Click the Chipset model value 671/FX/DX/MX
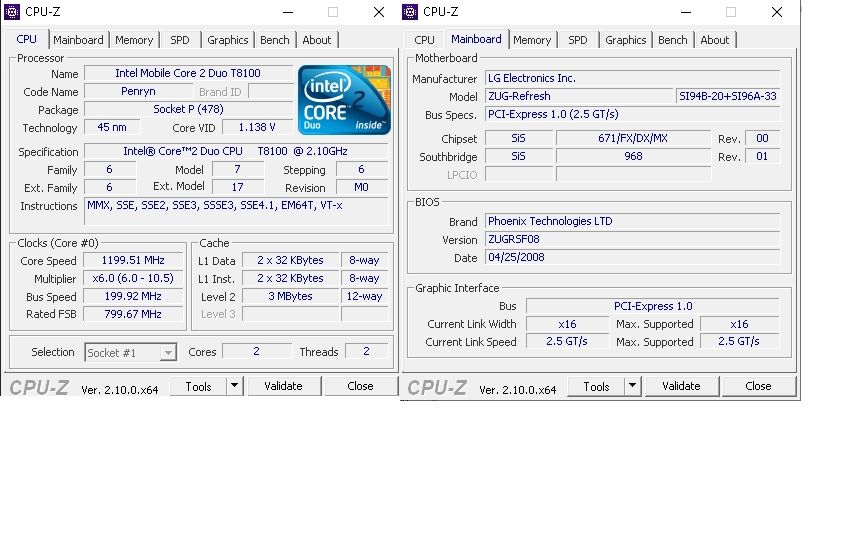 [633, 138]
